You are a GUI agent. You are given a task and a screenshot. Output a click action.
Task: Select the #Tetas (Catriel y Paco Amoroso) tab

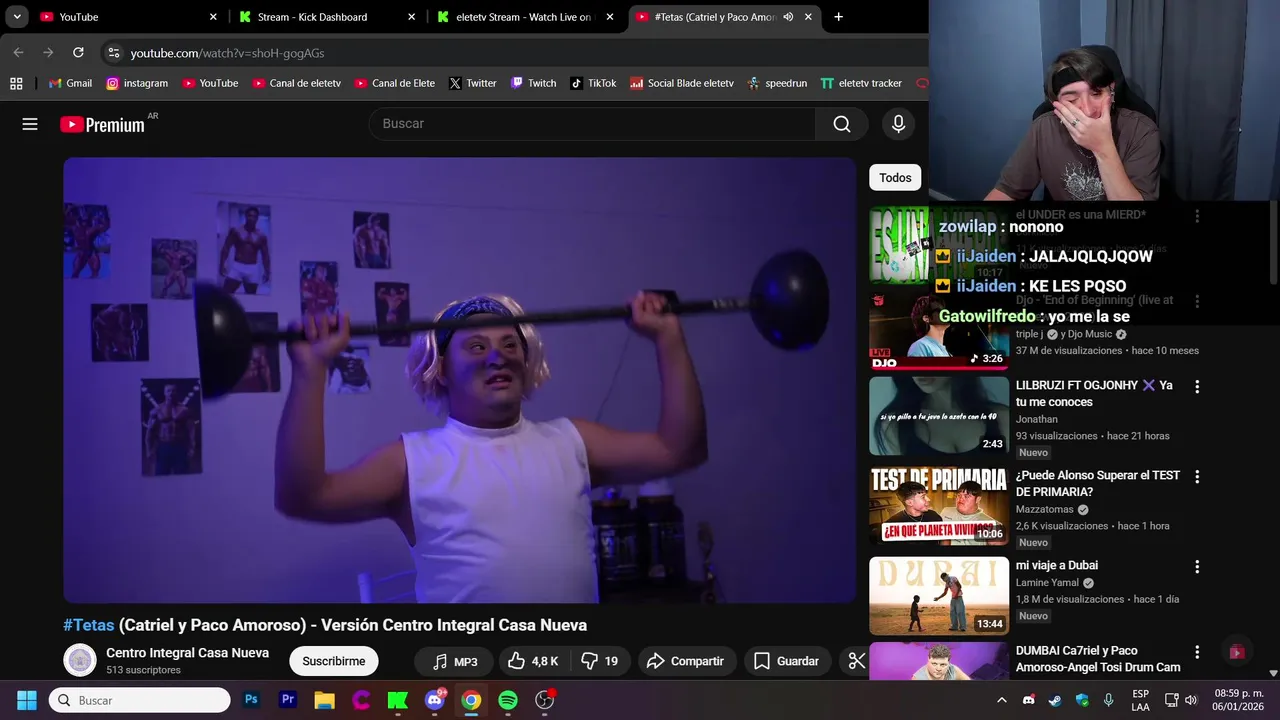point(714,17)
